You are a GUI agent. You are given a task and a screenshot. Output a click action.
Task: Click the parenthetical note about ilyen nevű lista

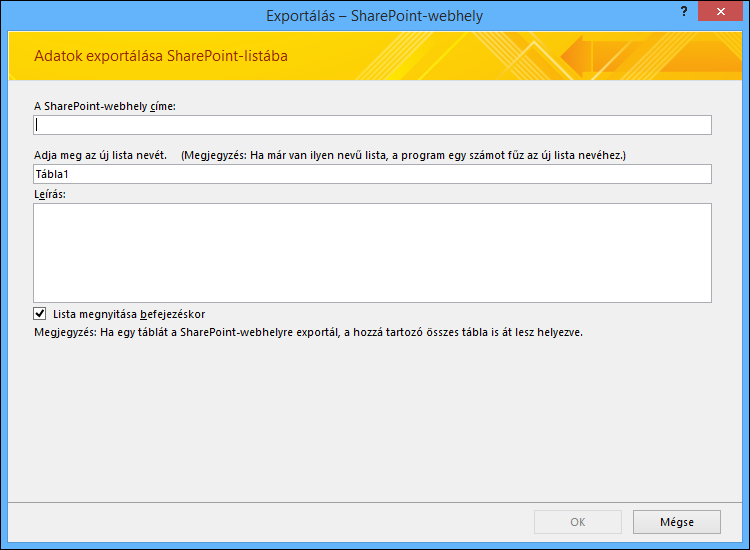coord(403,155)
